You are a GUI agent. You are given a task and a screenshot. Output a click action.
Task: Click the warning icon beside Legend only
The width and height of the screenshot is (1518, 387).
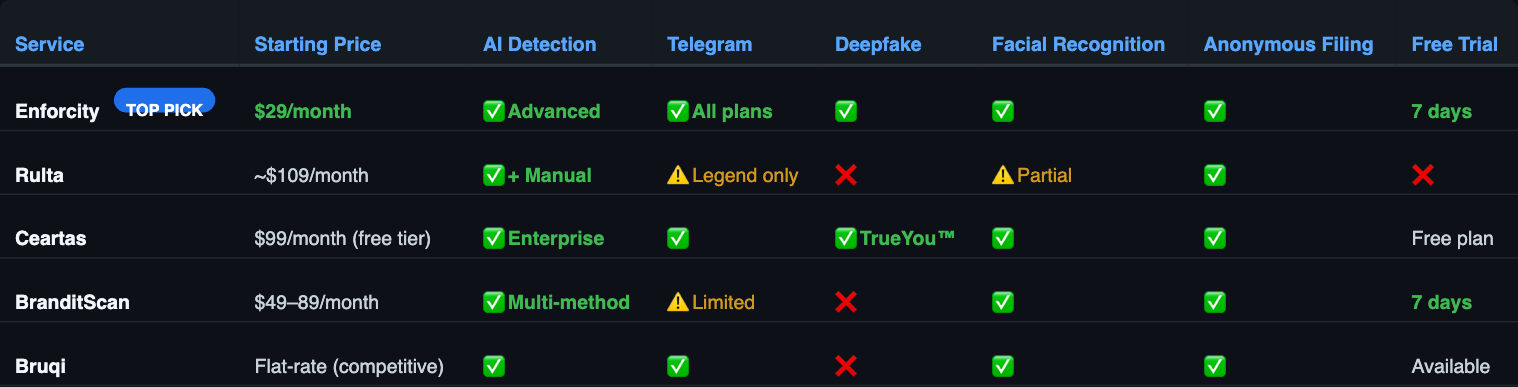pyautogui.click(x=678, y=175)
